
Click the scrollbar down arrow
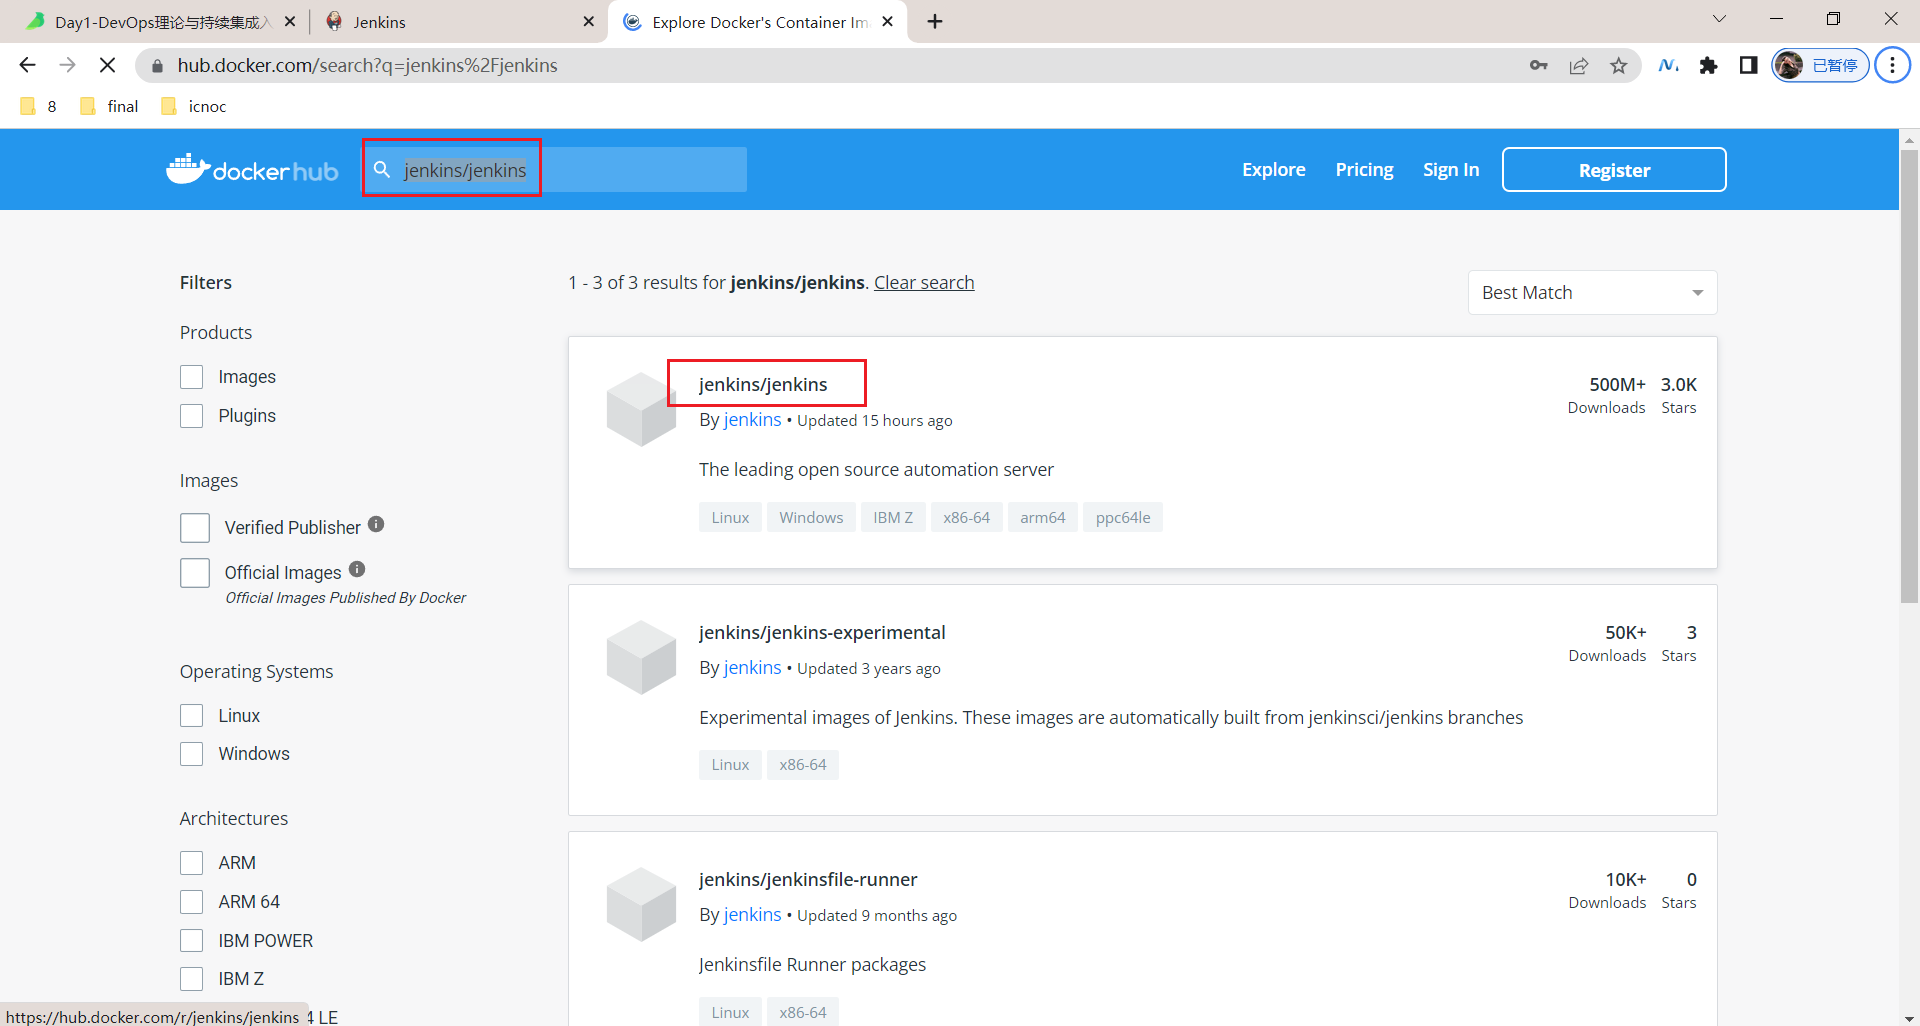coord(1909,1017)
